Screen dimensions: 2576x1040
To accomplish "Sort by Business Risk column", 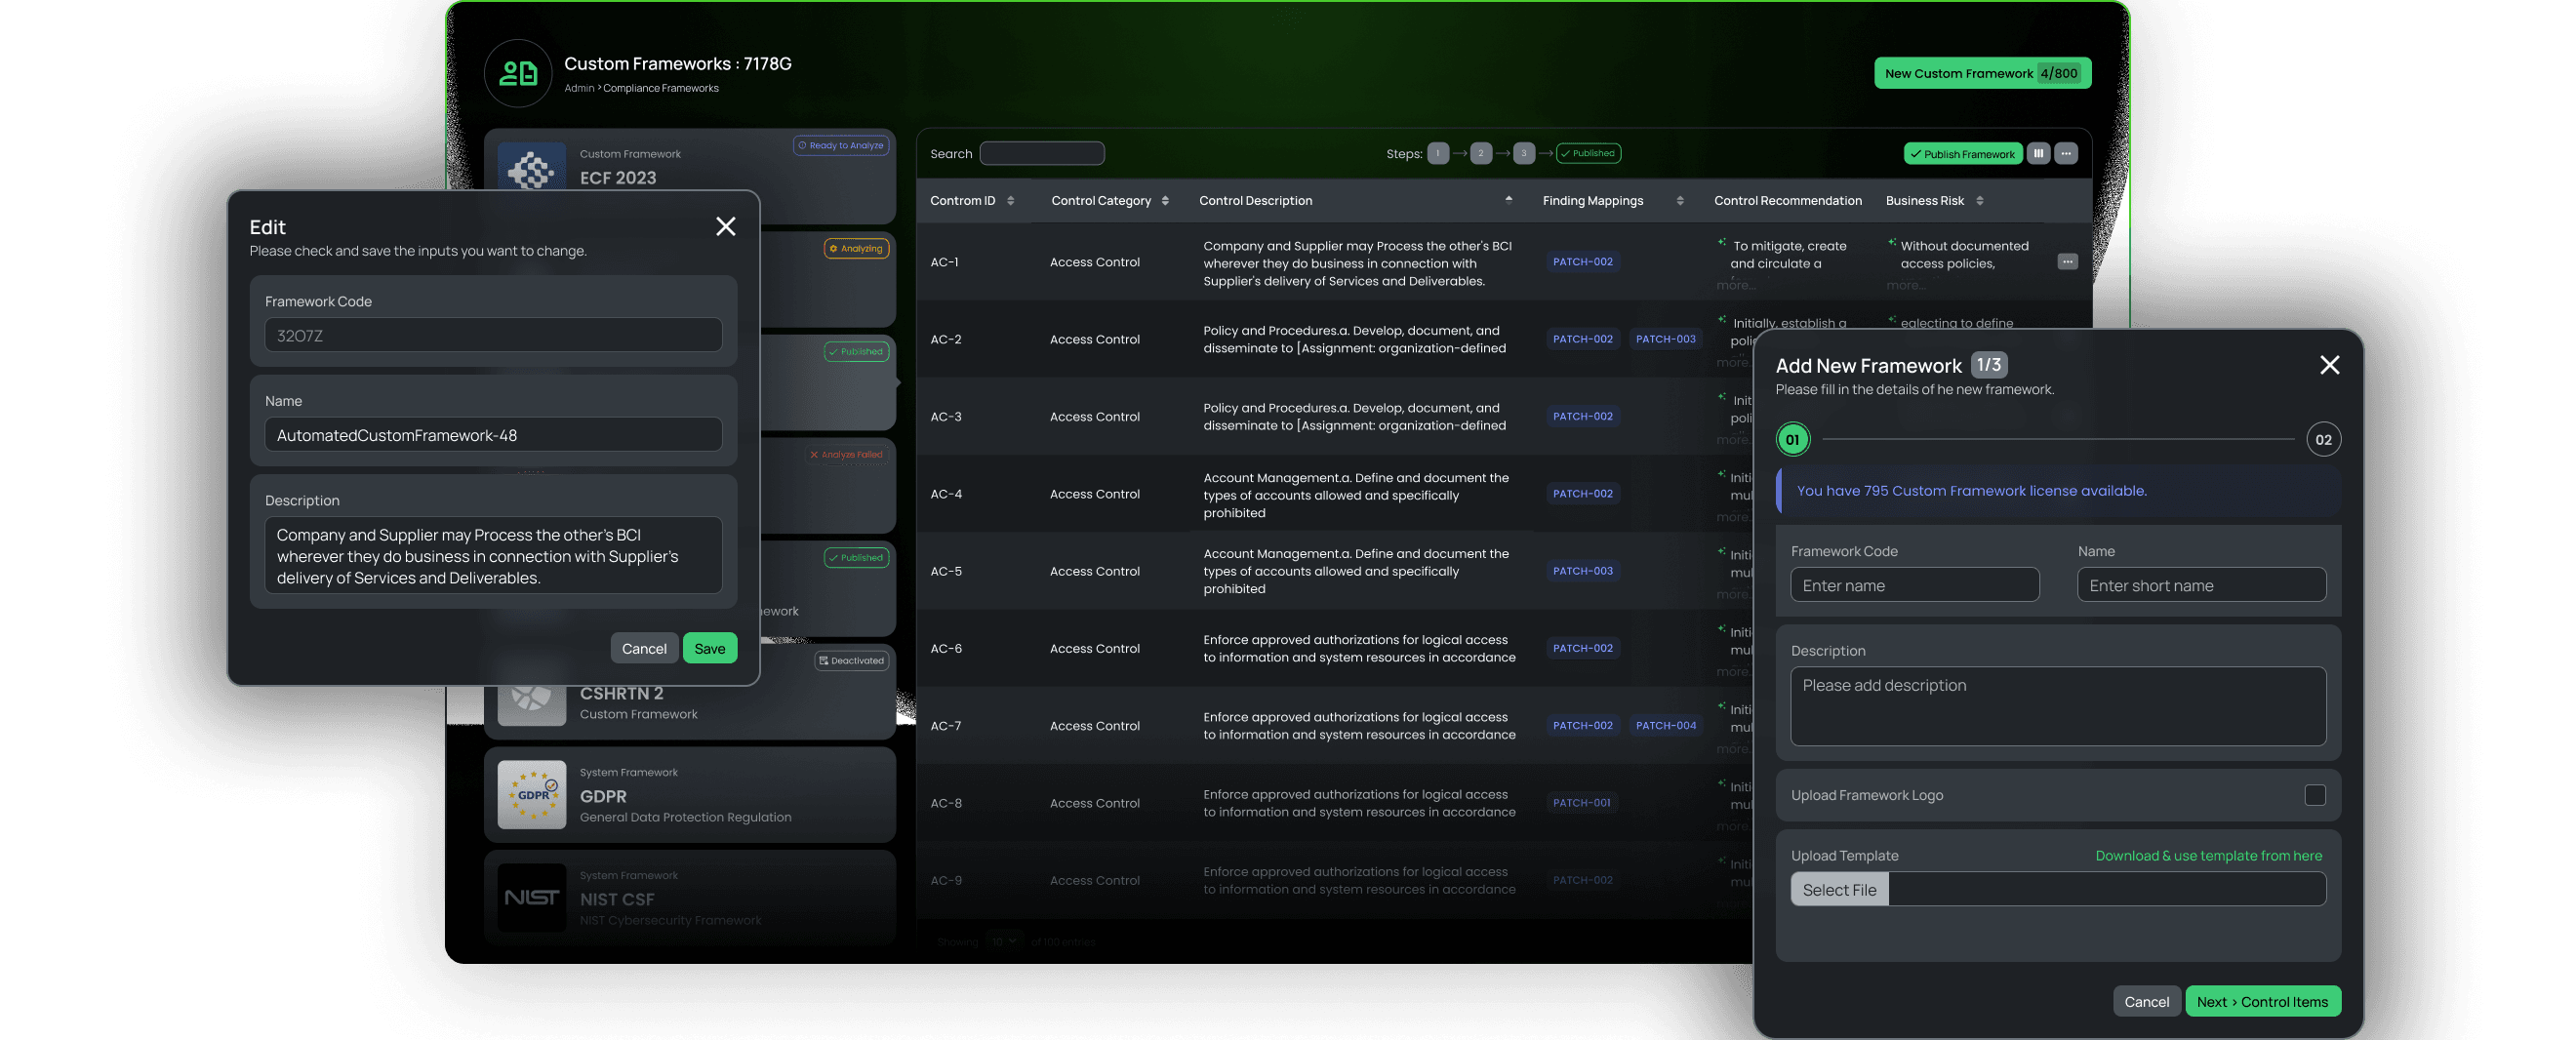I will (1980, 201).
